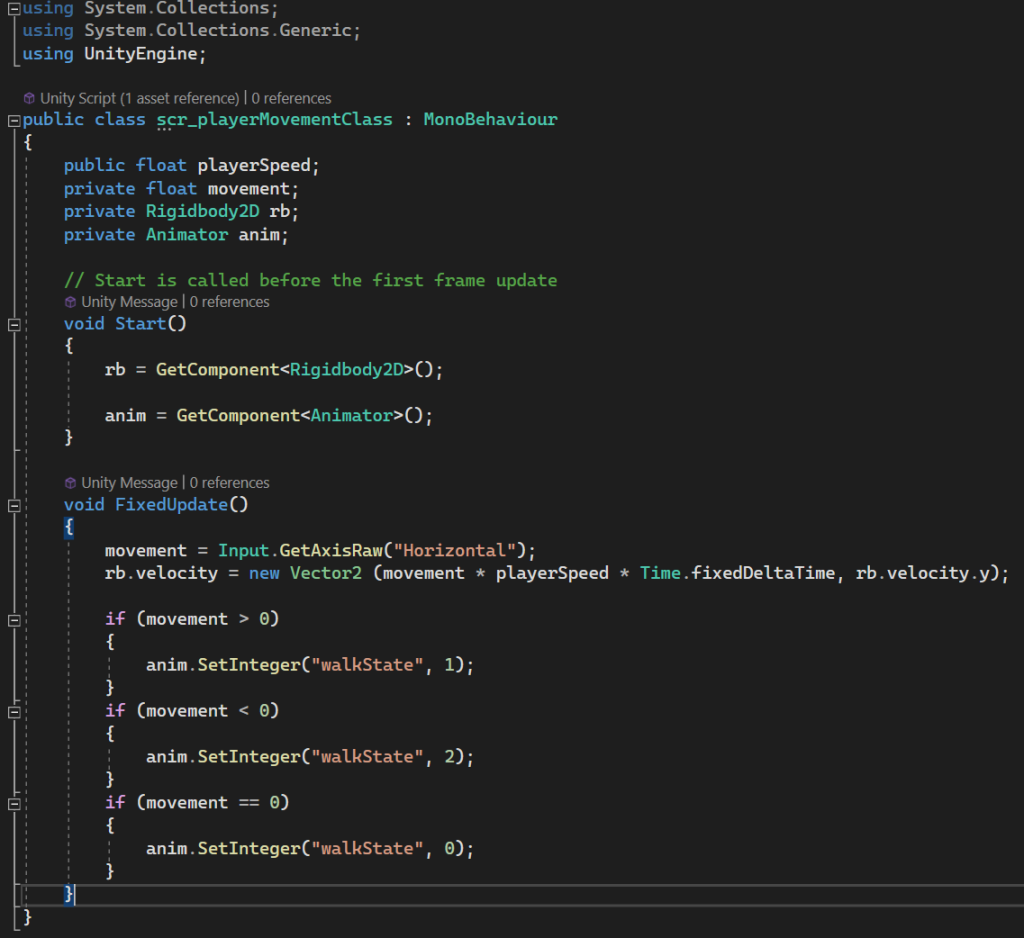
Task: Fold the 'if (movement < 0)' block
Action: coord(13,711)
